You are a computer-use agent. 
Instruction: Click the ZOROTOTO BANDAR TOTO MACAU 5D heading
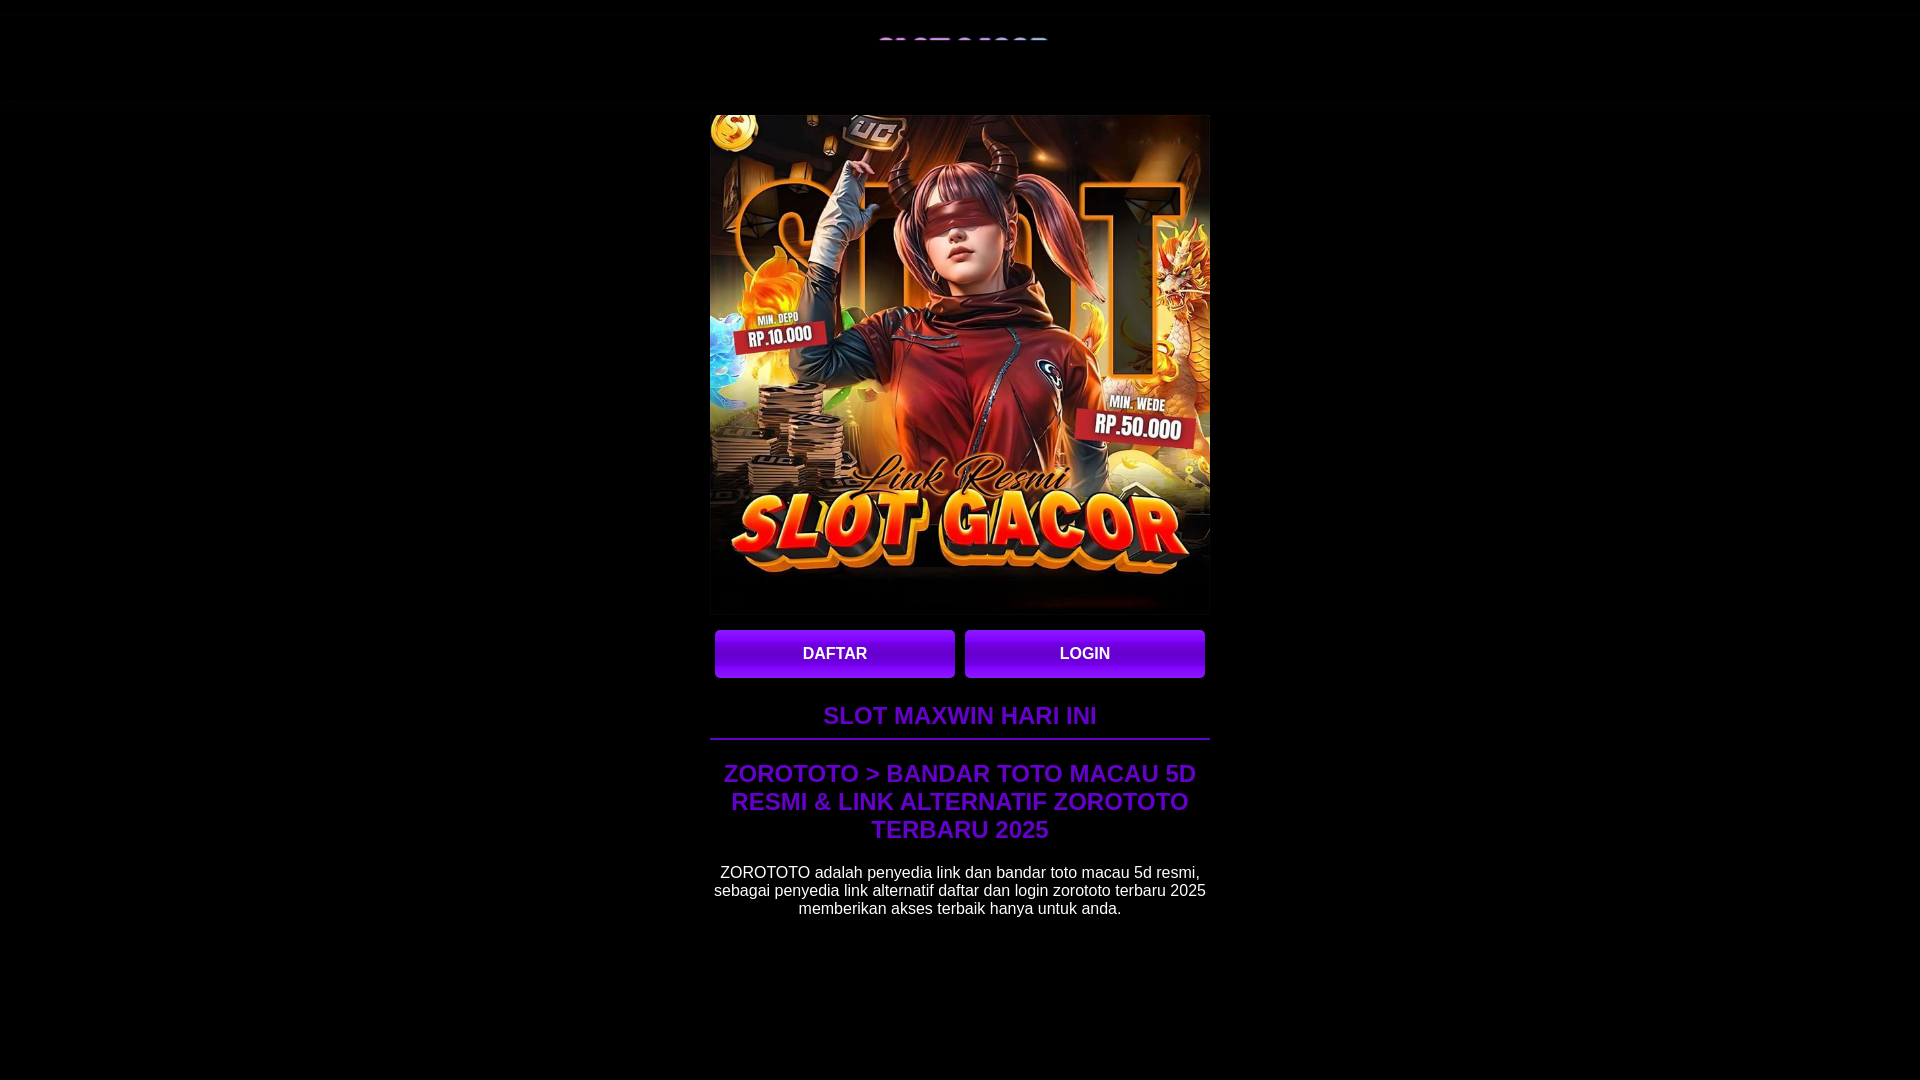(x=960, y=802)
